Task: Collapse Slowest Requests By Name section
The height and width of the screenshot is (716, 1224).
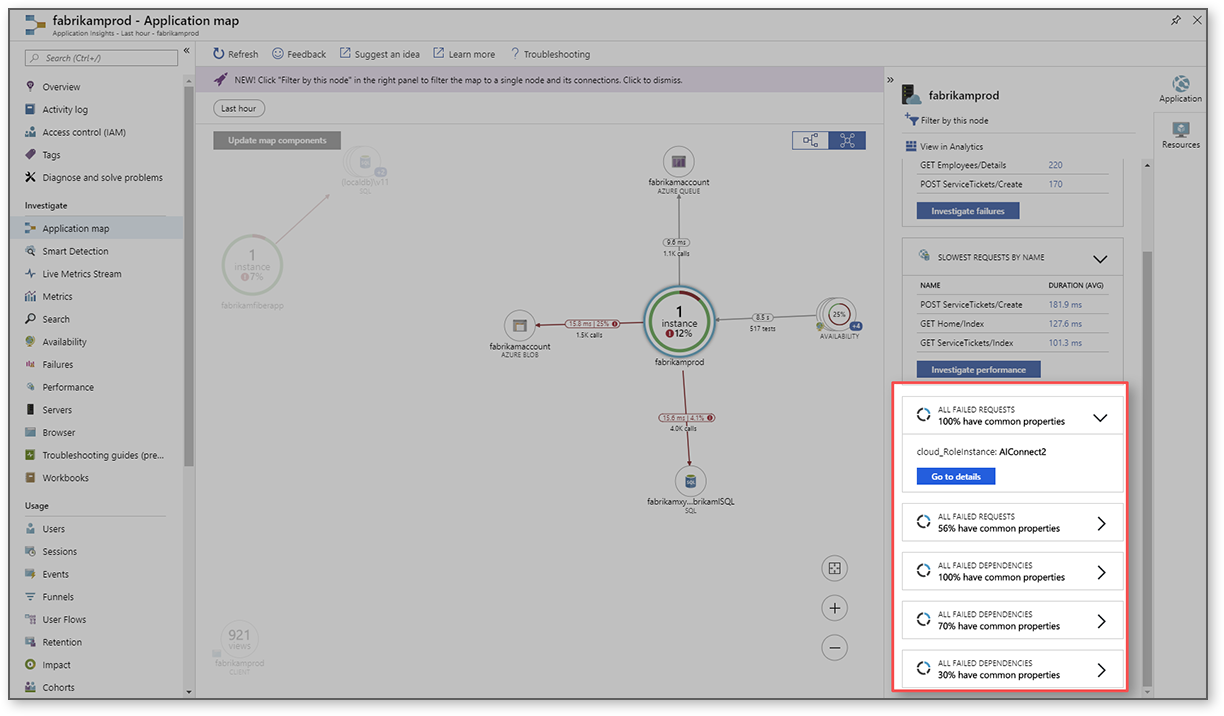Action: [x=1100, y=259]
